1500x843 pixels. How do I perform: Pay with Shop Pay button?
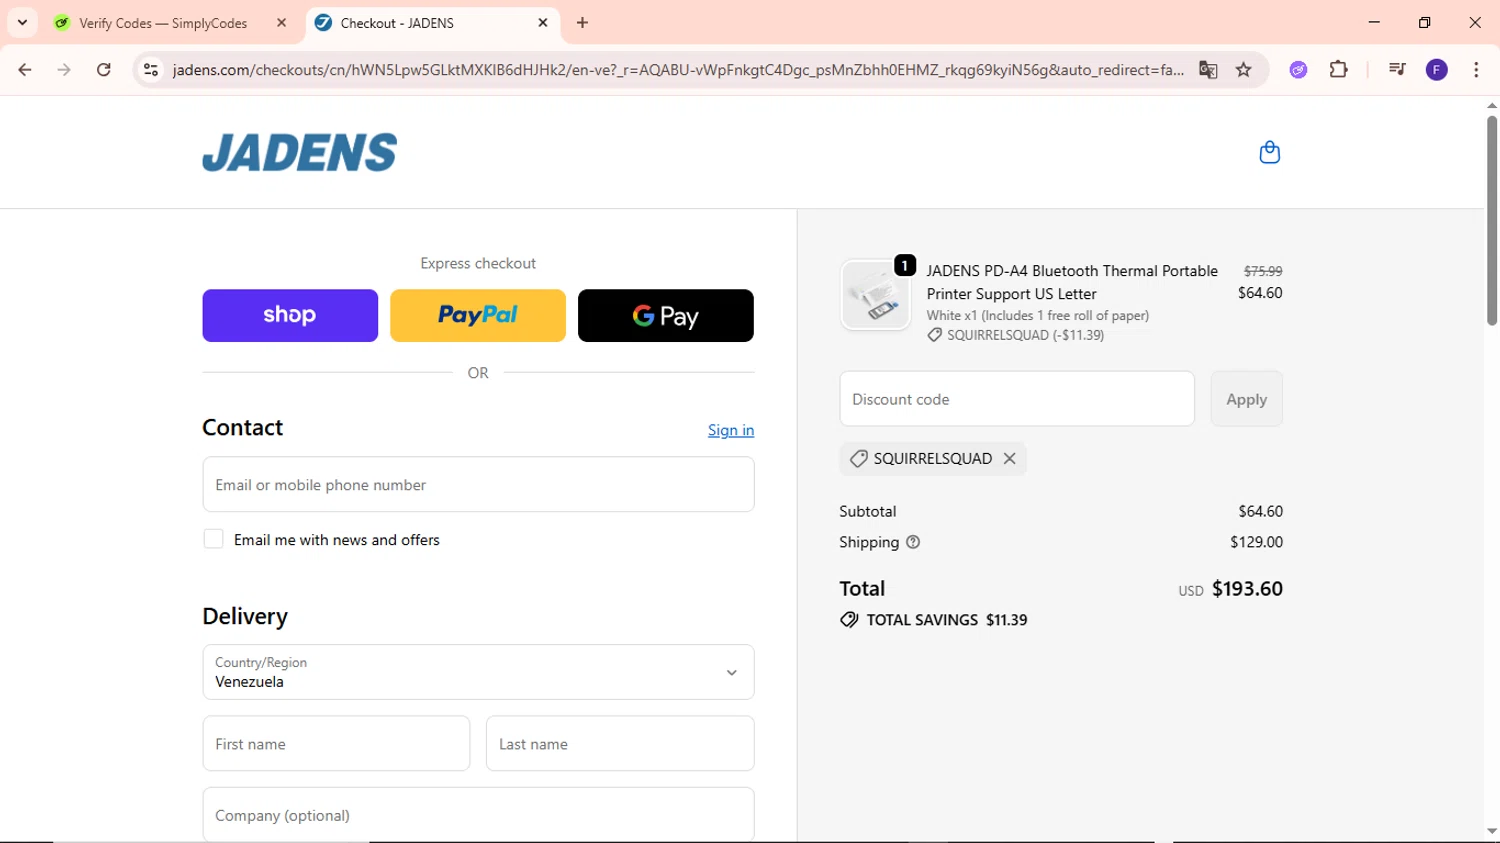pyautogui.click(x=290, y=315)
